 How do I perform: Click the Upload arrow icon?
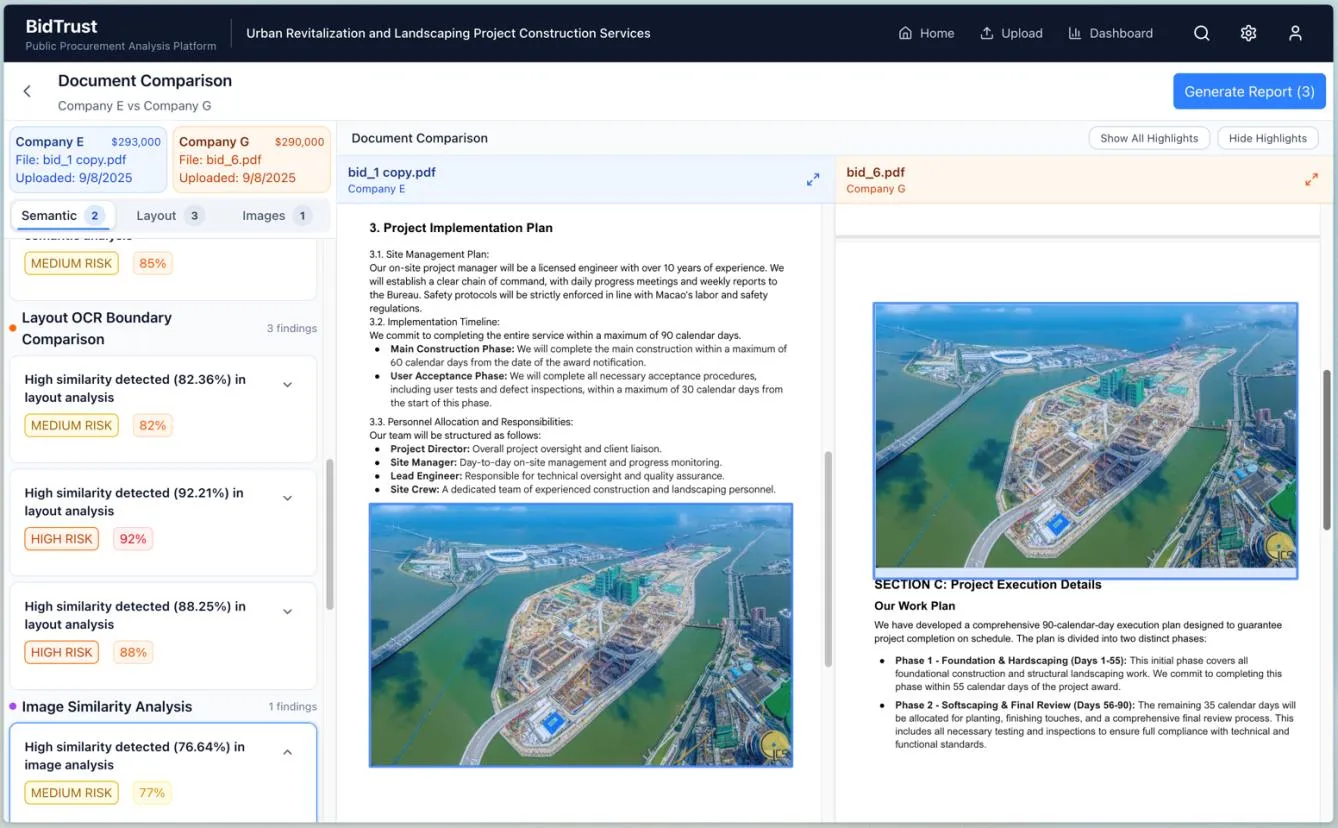point(987,33)
